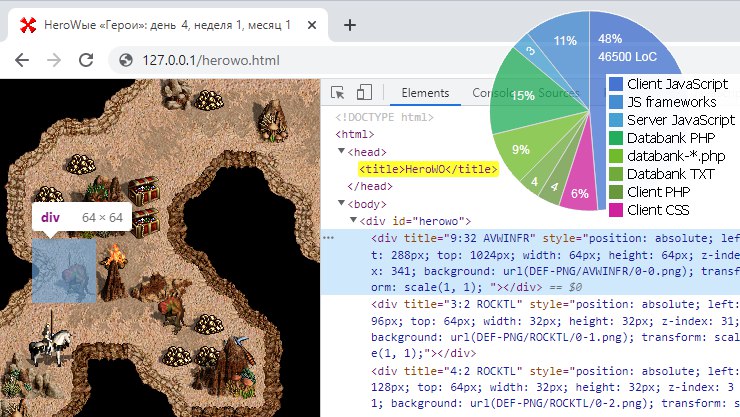Screen dimensions: 740x417
Task: Click the 'Client CSS' legend label
Action: click(x=658, y=210)
